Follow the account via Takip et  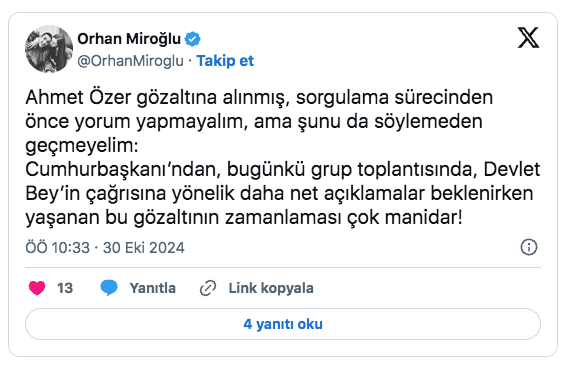(x=225, y=61)
